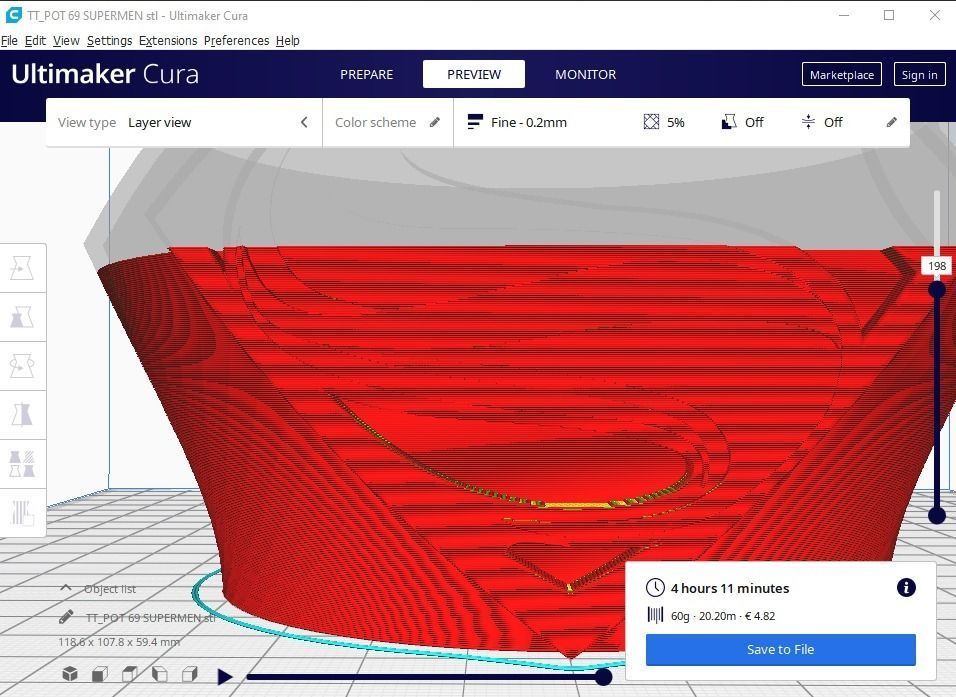Screen dimensions: 956x697
Task: Open the Edit menu
Action: [x=35, y=40]
